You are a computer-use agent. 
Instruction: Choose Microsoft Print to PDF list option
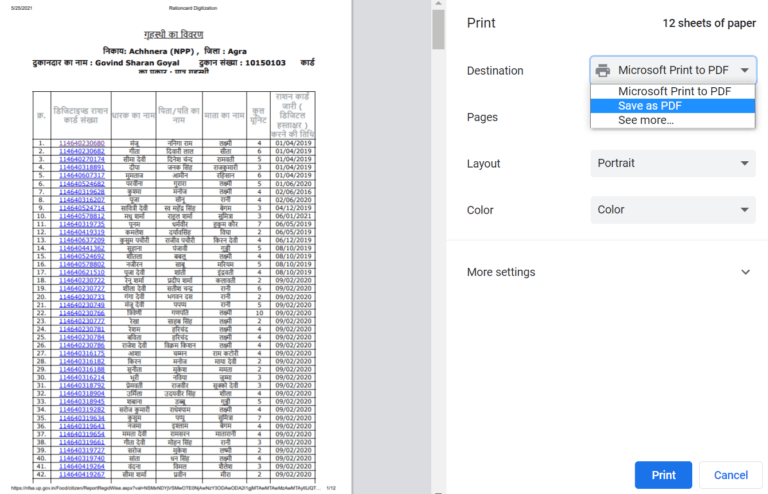click(x=674, y=91)
